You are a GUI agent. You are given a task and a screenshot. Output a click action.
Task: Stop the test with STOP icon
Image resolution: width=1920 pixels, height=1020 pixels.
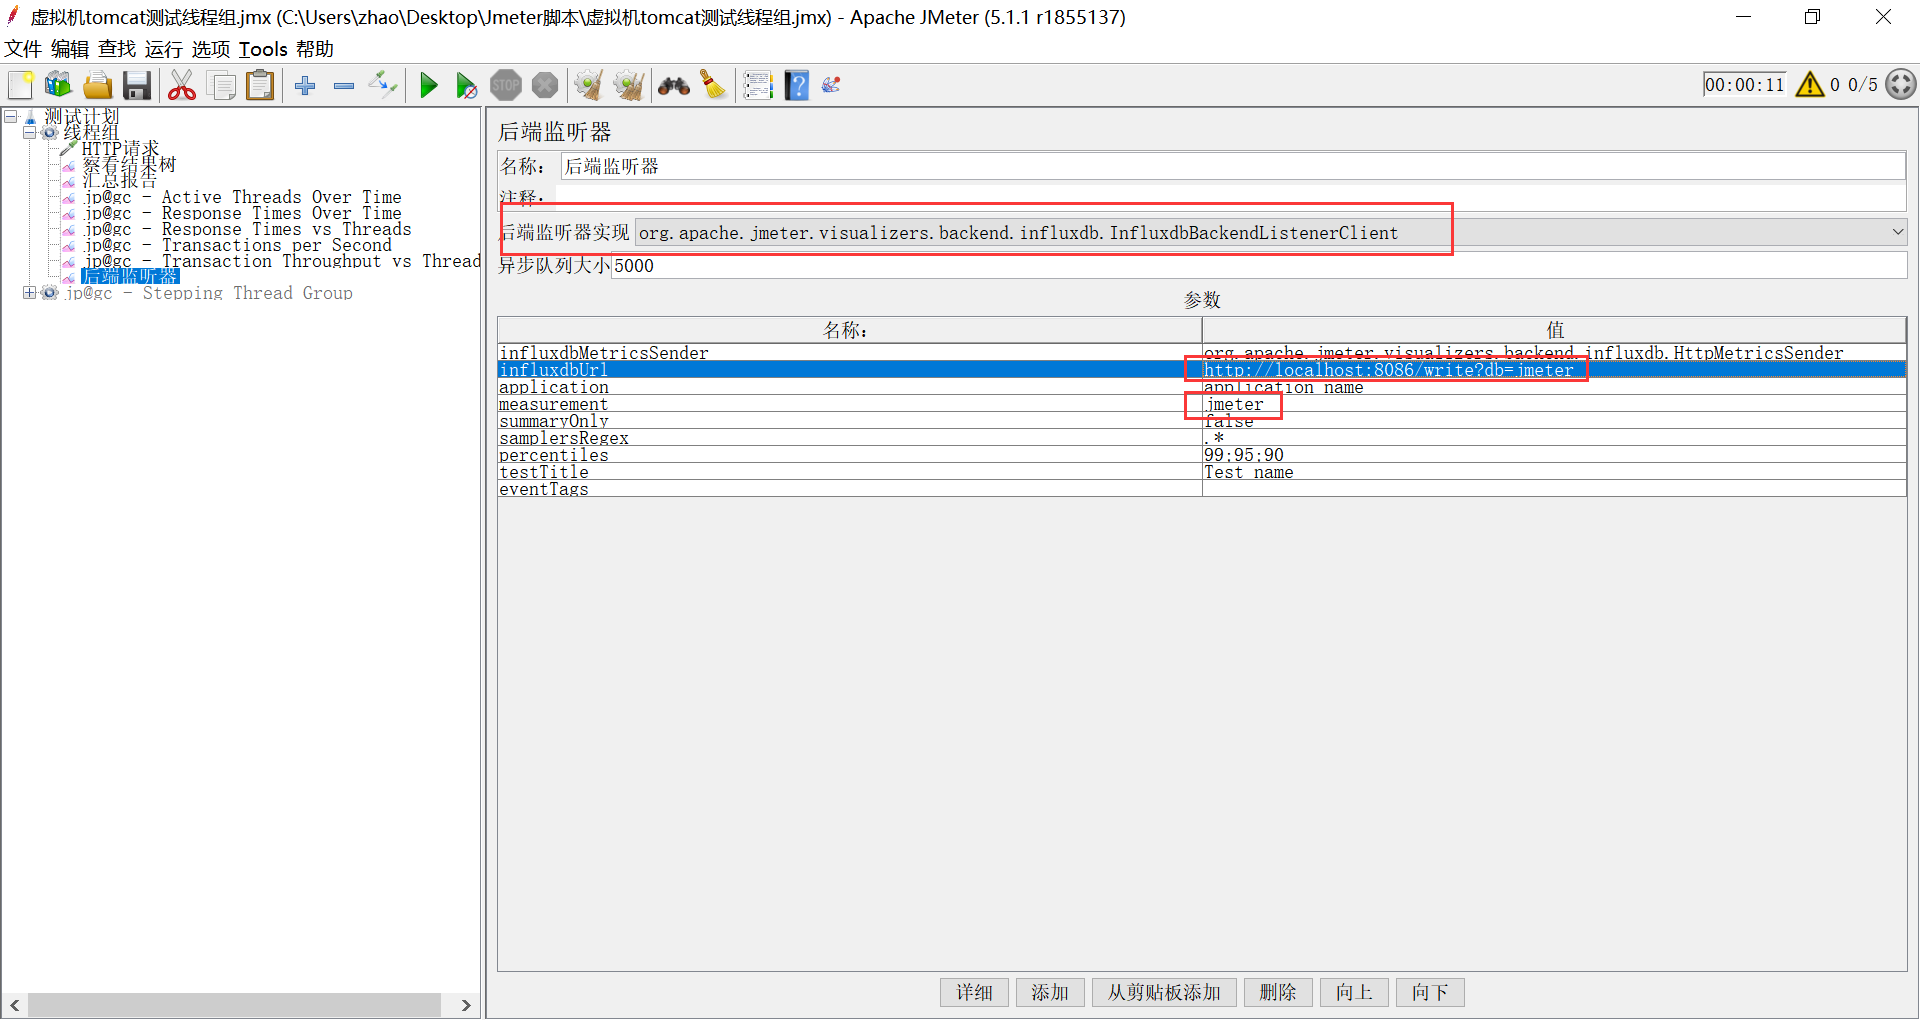tap(506, 86)
